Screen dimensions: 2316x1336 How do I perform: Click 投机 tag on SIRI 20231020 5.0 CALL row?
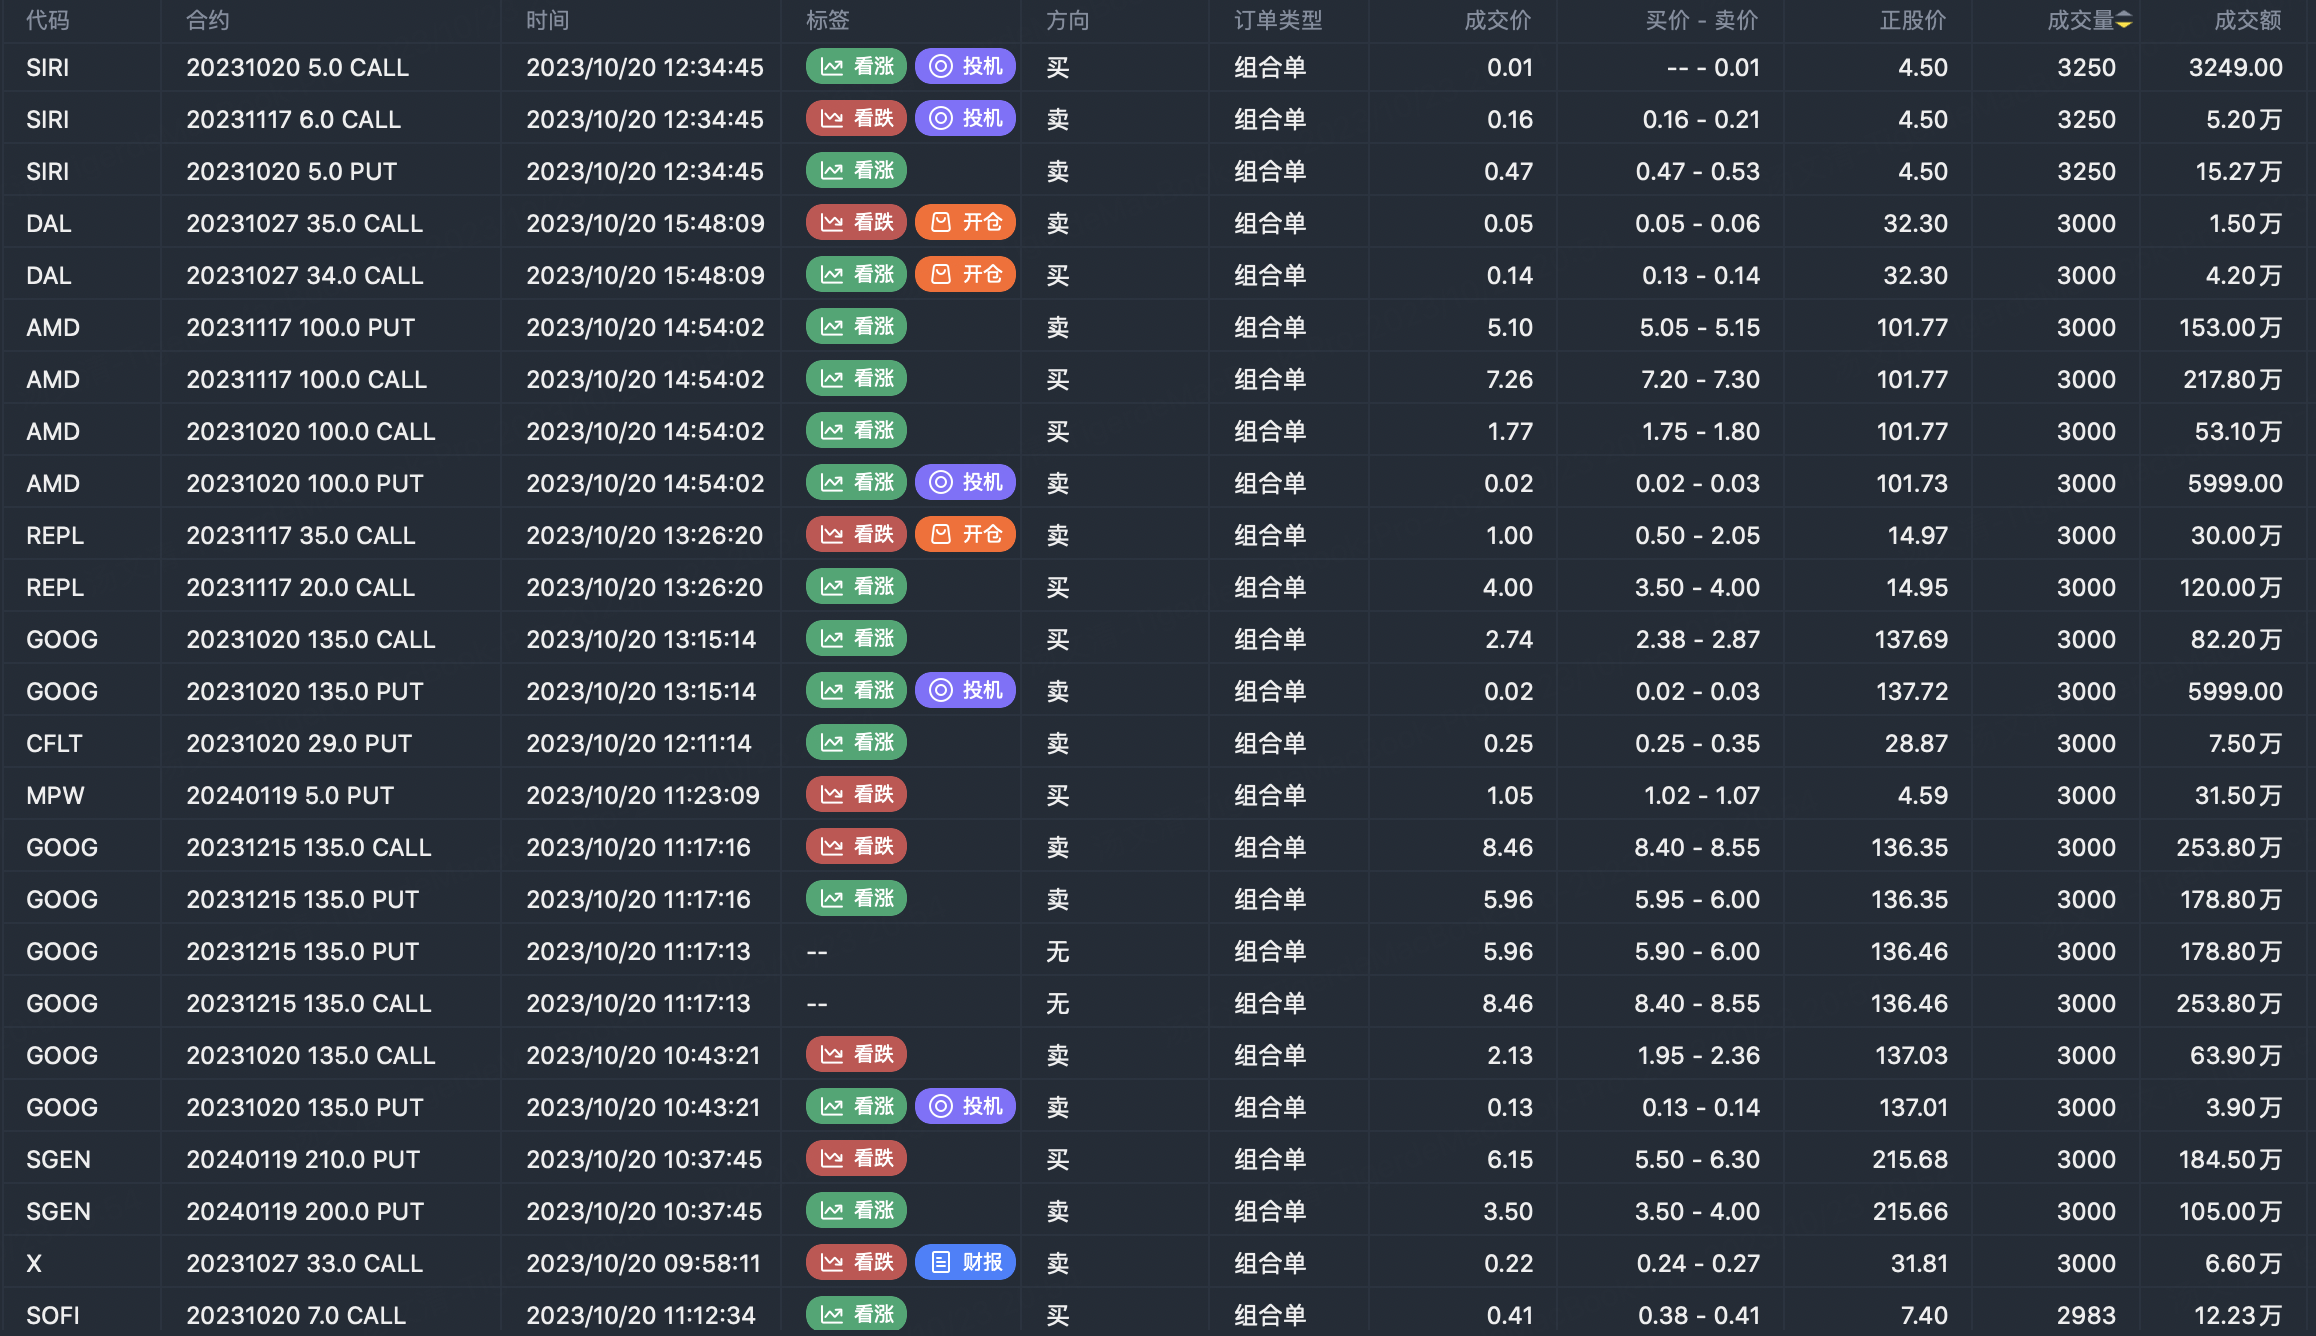(965, 67)
